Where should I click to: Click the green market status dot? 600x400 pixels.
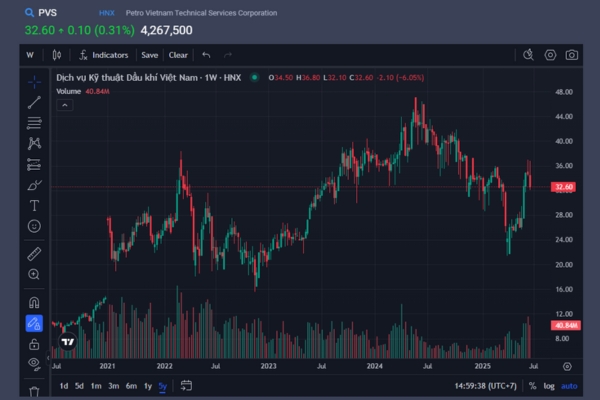(254, 78)
